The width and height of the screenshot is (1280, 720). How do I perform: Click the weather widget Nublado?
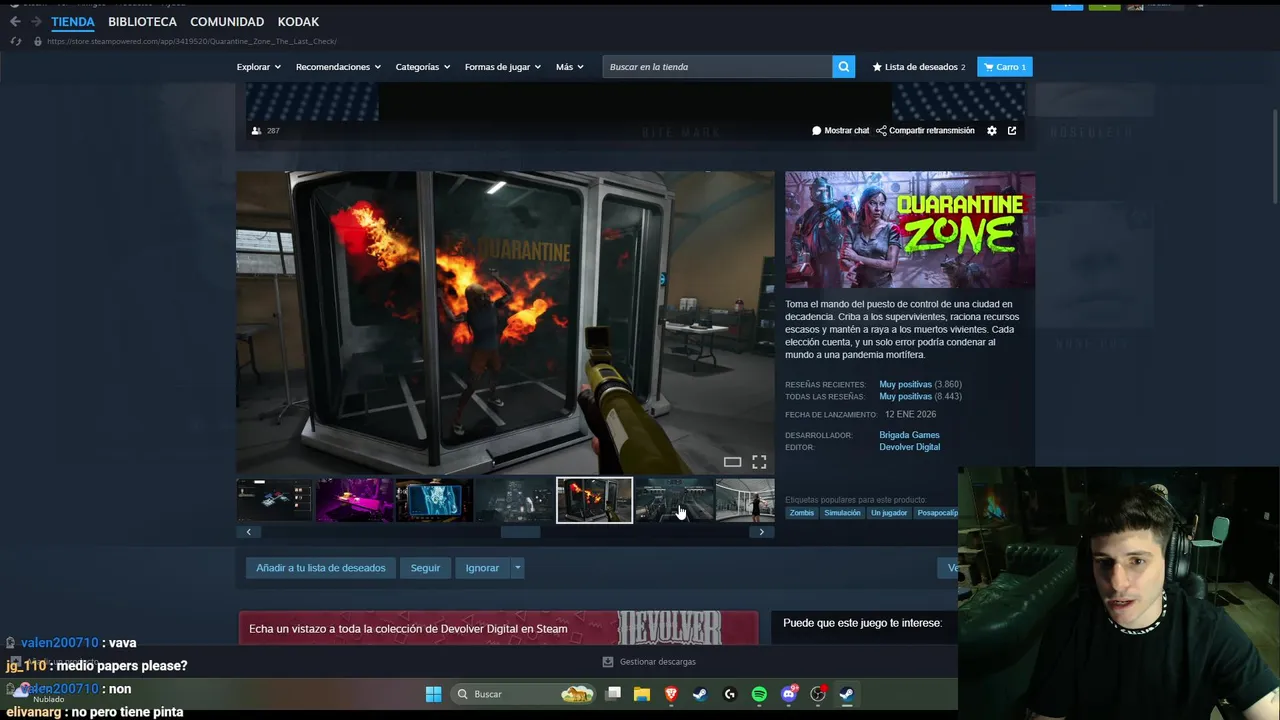tap(38, 694)
